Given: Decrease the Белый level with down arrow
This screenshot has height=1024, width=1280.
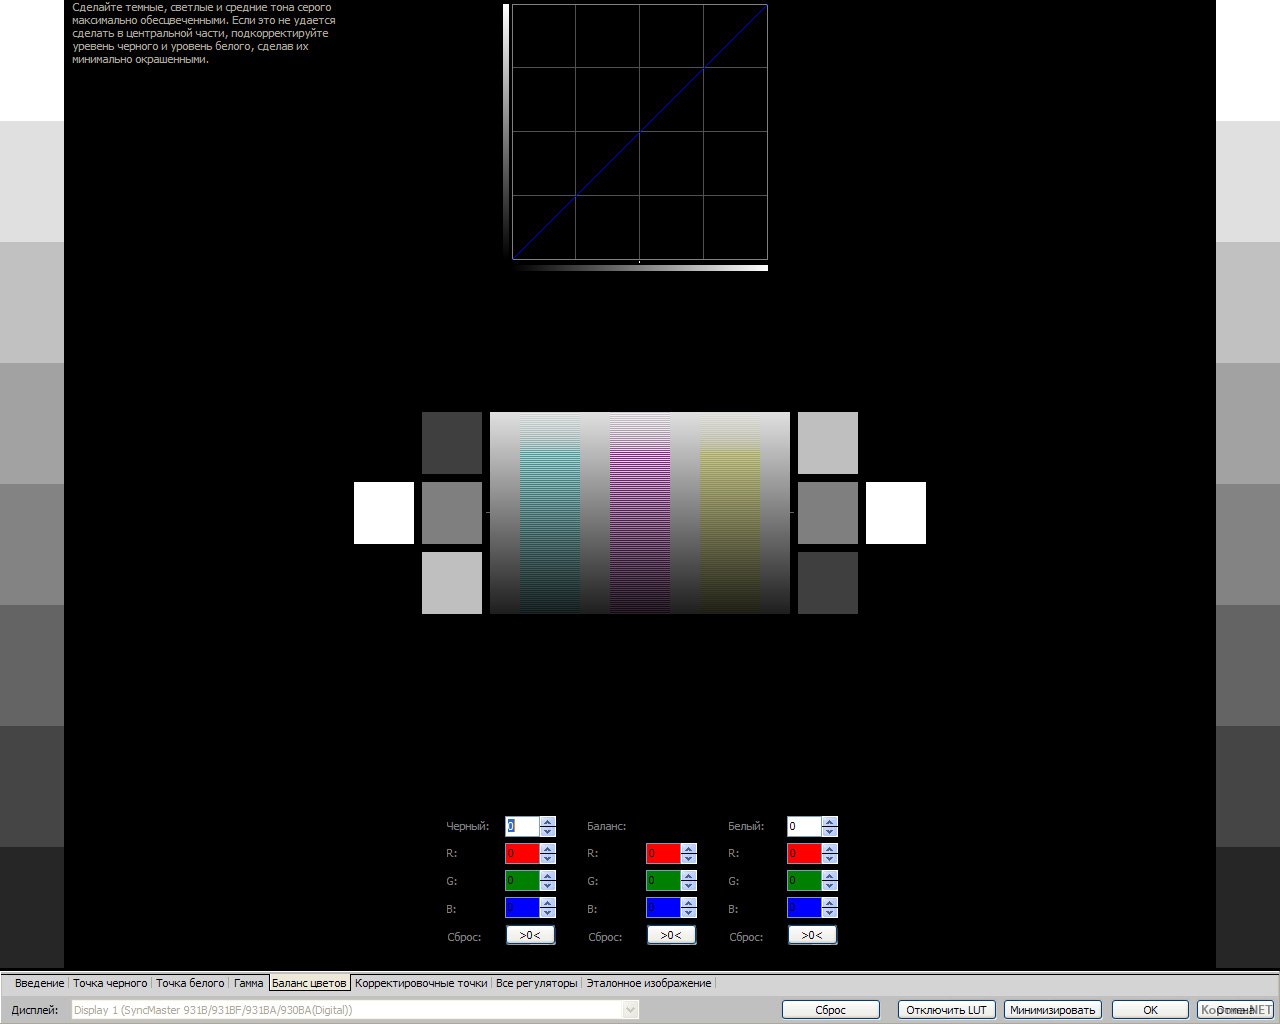Looking at the screenshot, I should point(829,831).
